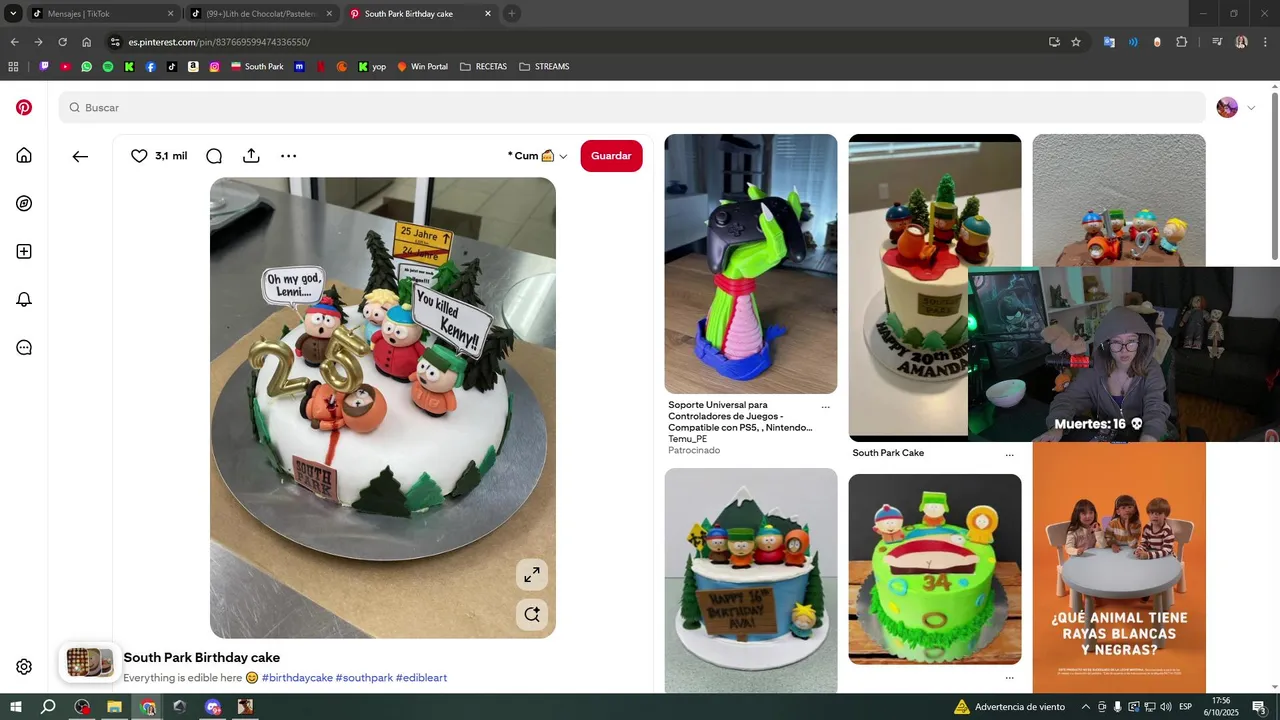Open the Twitch bookmark icon
Viewport: 1280px width, 720px height.
click(44, 67)
